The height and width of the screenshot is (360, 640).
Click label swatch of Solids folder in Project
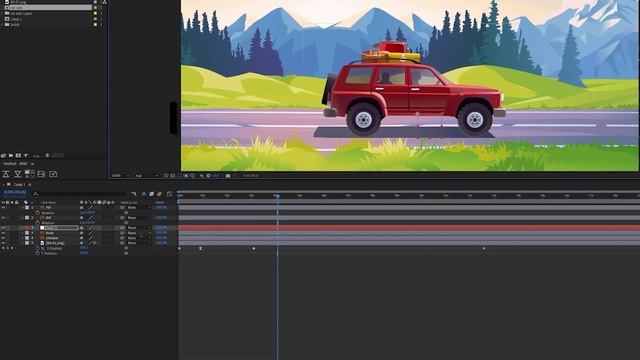pos(96,24)
